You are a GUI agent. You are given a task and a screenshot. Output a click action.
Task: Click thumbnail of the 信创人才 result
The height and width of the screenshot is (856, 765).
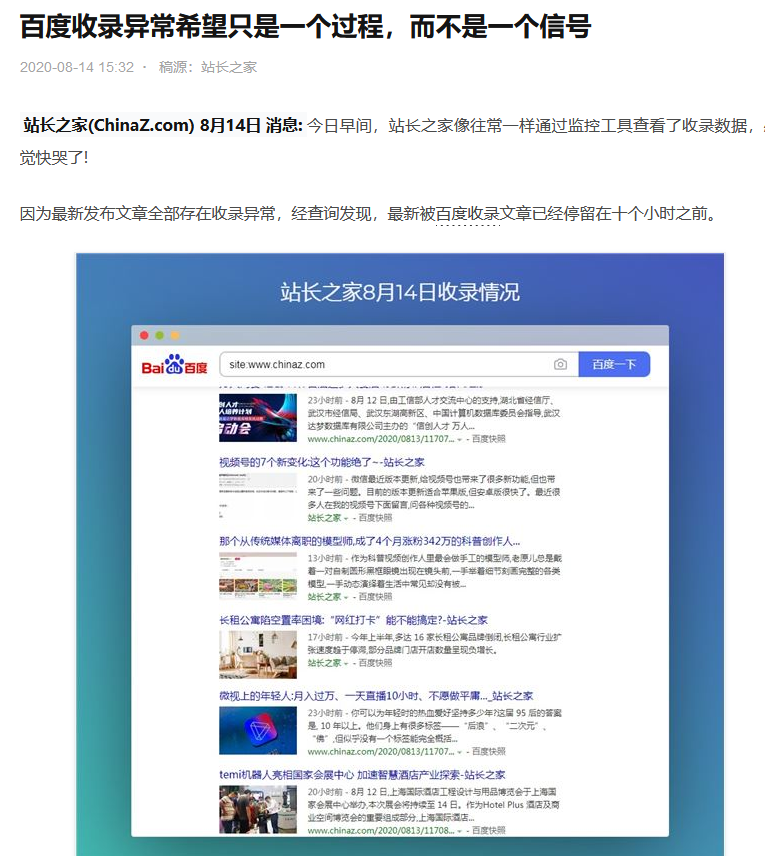[258, 418]
